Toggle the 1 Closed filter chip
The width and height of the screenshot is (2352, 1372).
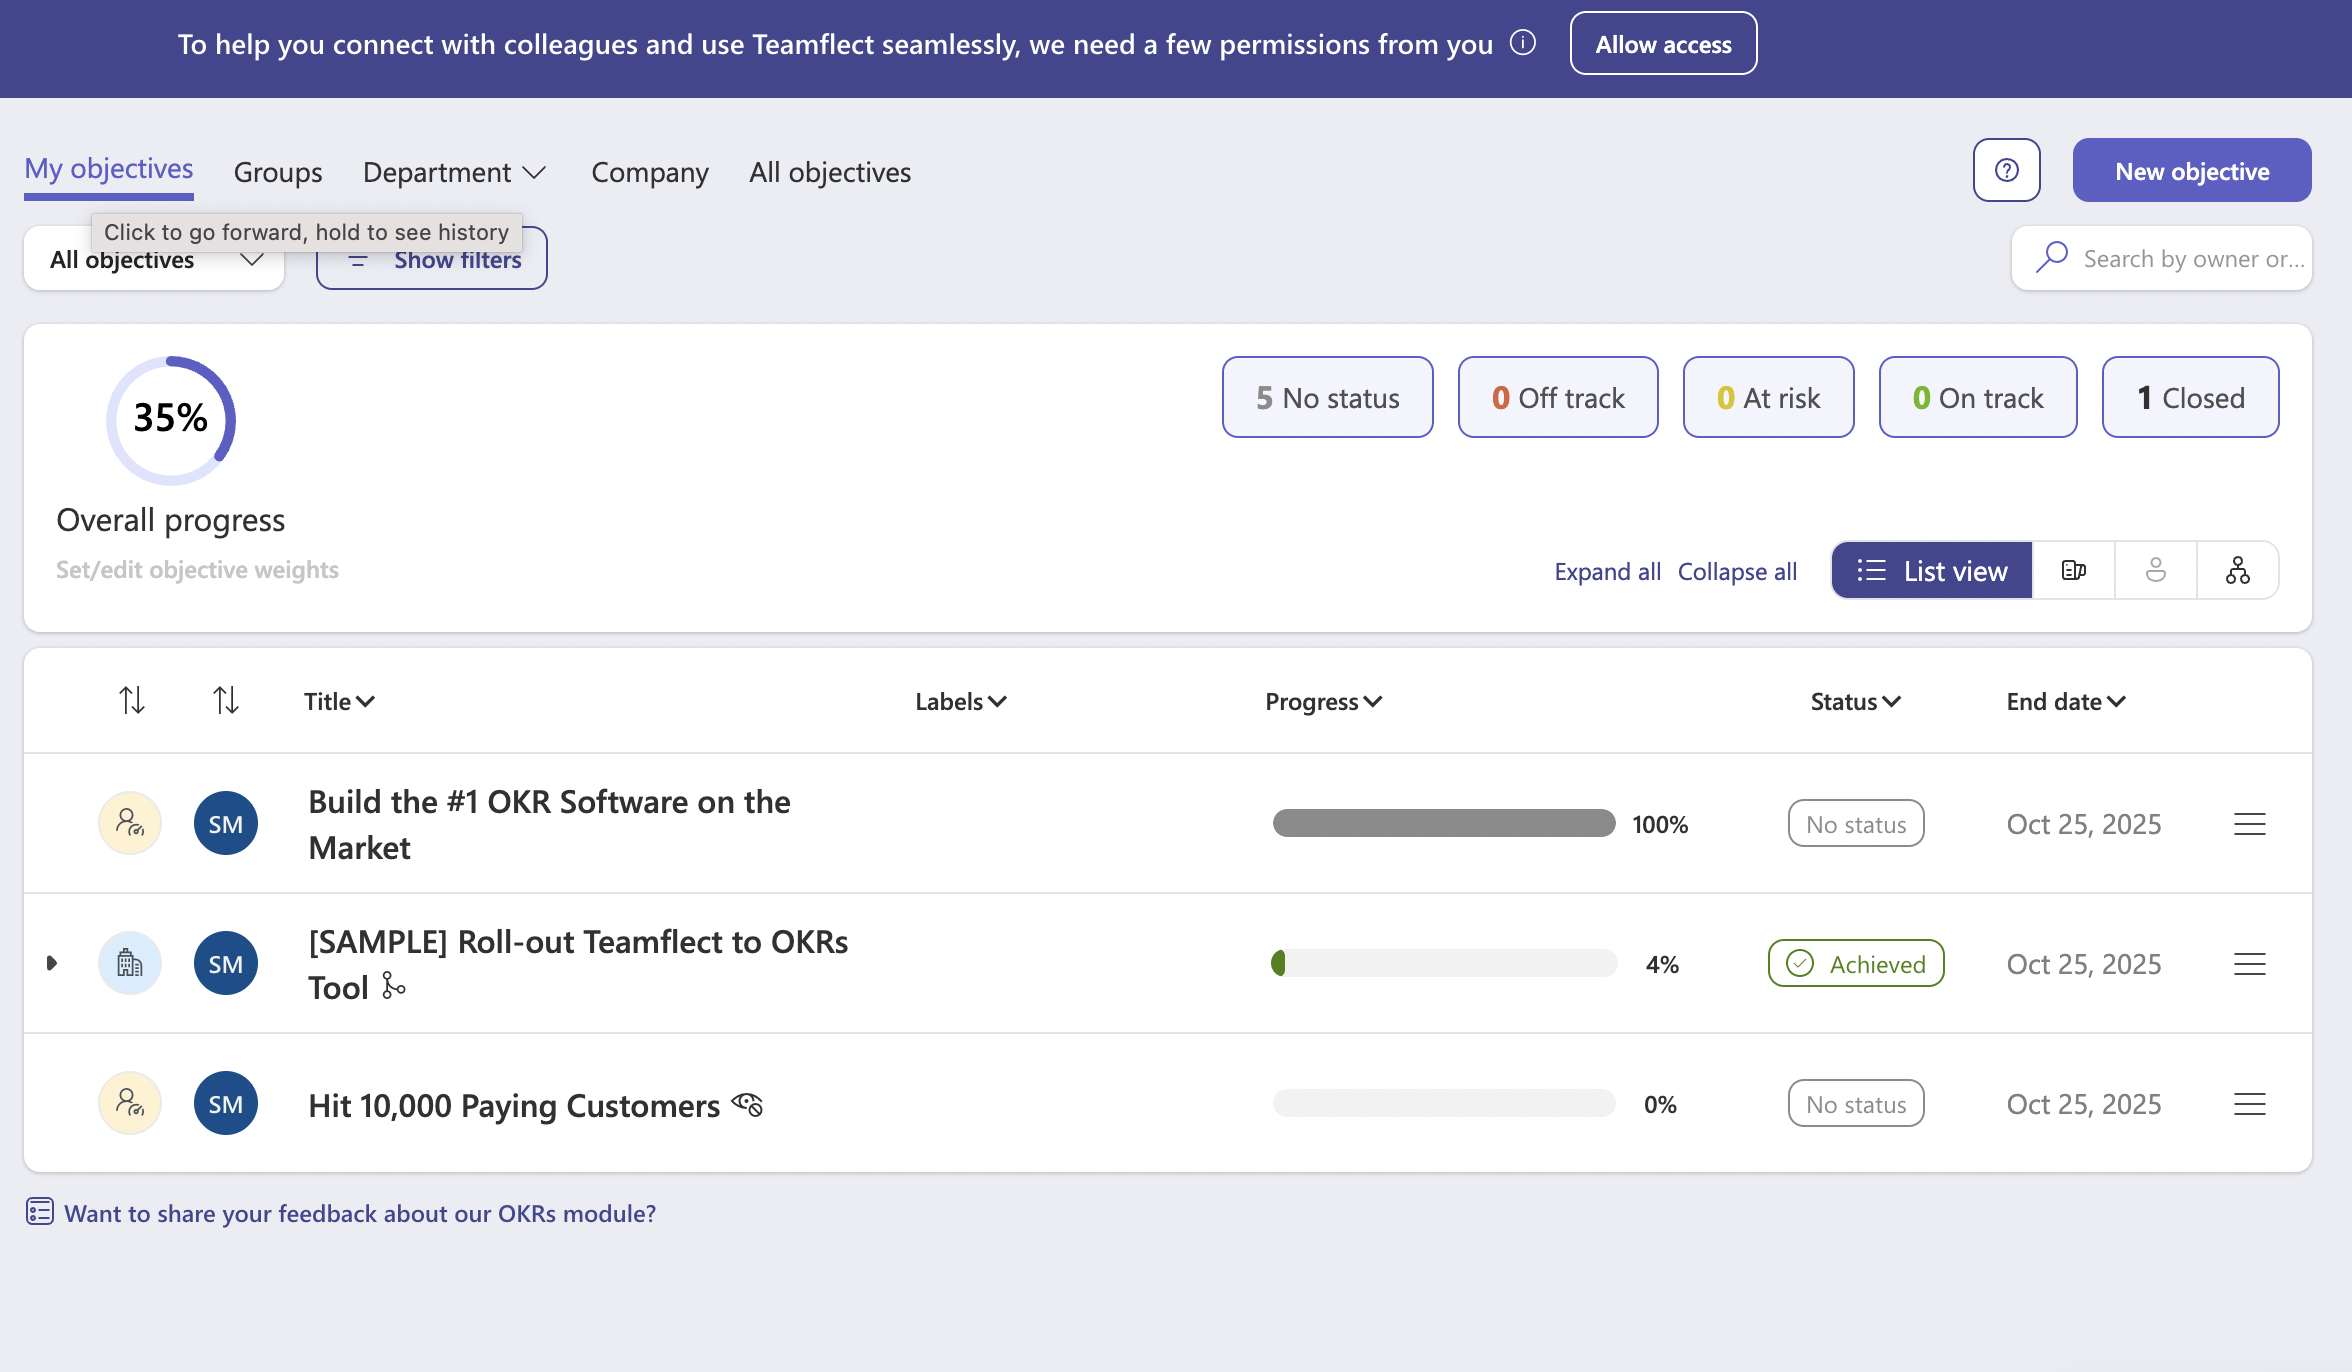coord(2190,397)
